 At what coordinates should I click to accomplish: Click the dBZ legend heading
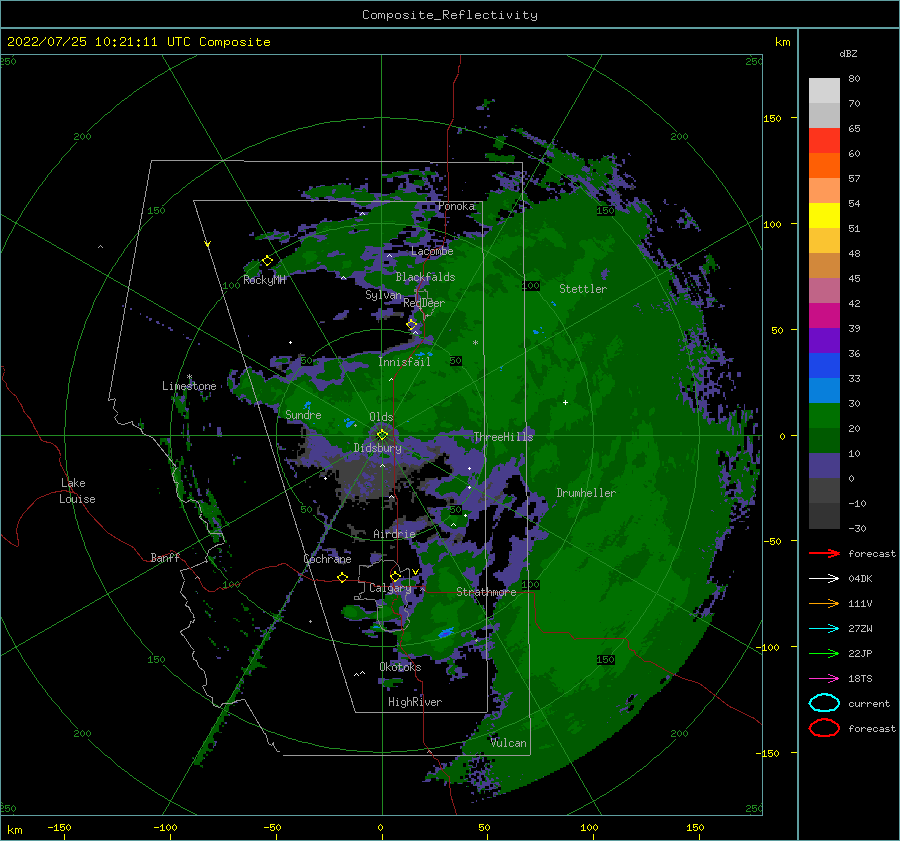click(x=848, y=53)
